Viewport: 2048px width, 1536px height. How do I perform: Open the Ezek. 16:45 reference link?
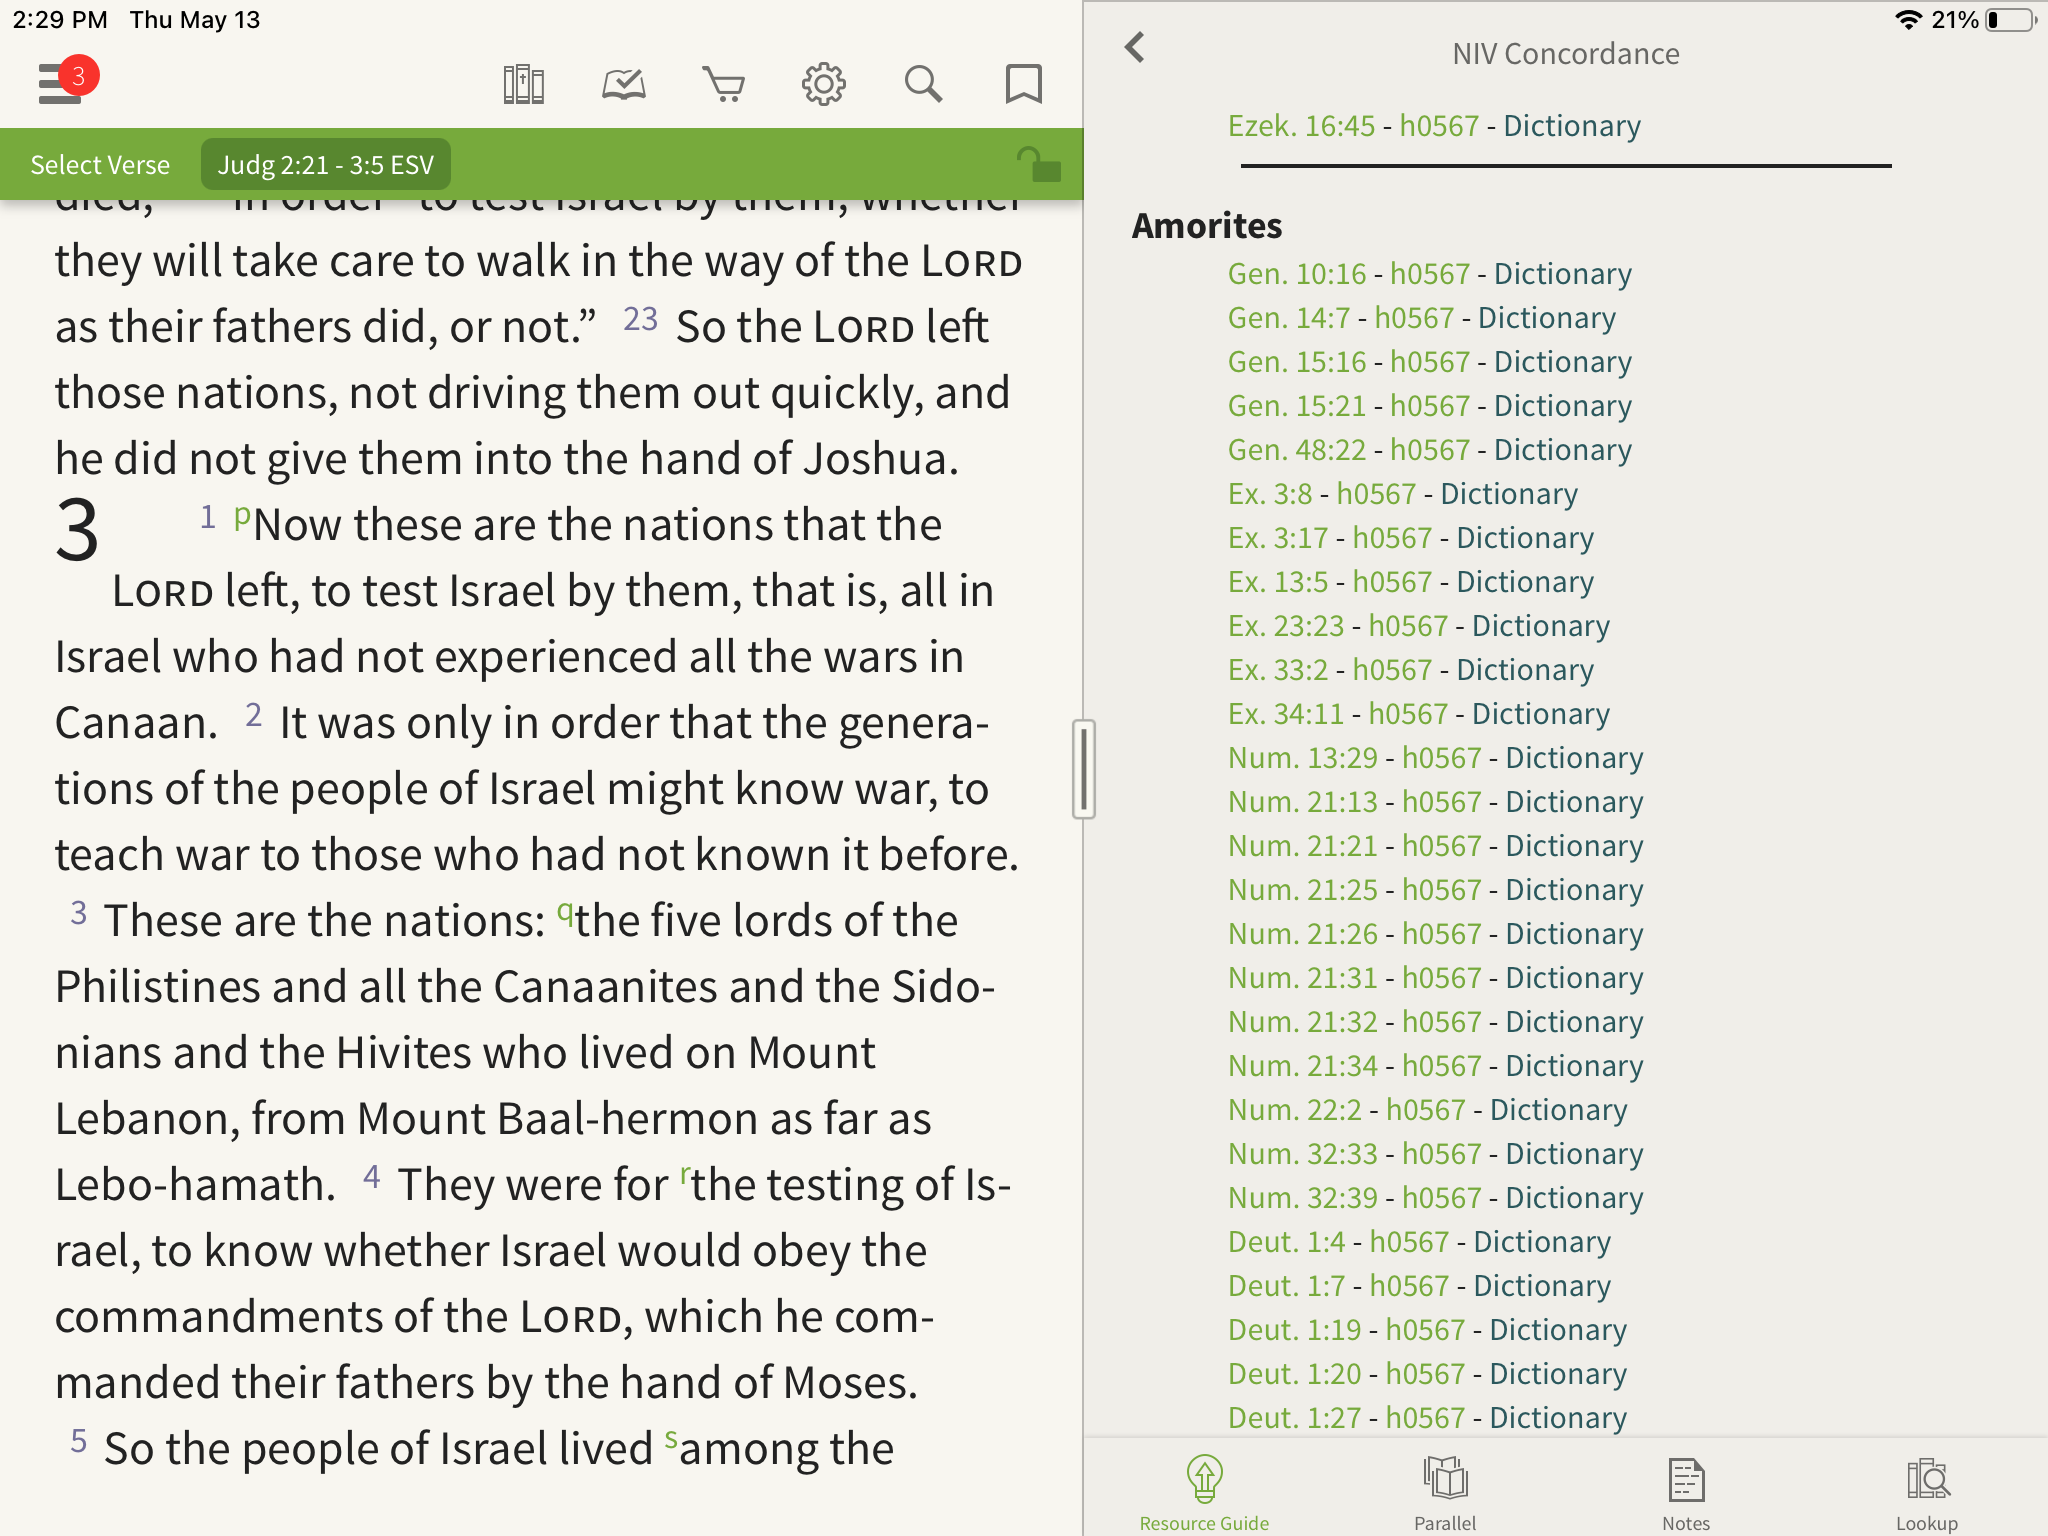pos(1301,126)
